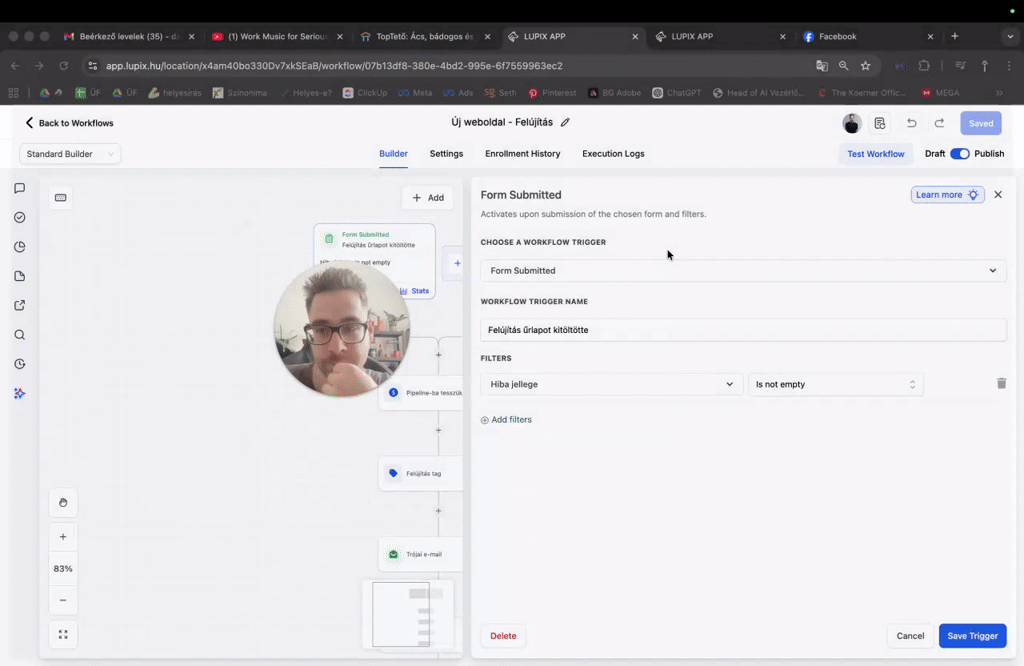1024x666 pixels.
Task: Click the fit-to-screen icon below zoom controls
Action: 63,634
